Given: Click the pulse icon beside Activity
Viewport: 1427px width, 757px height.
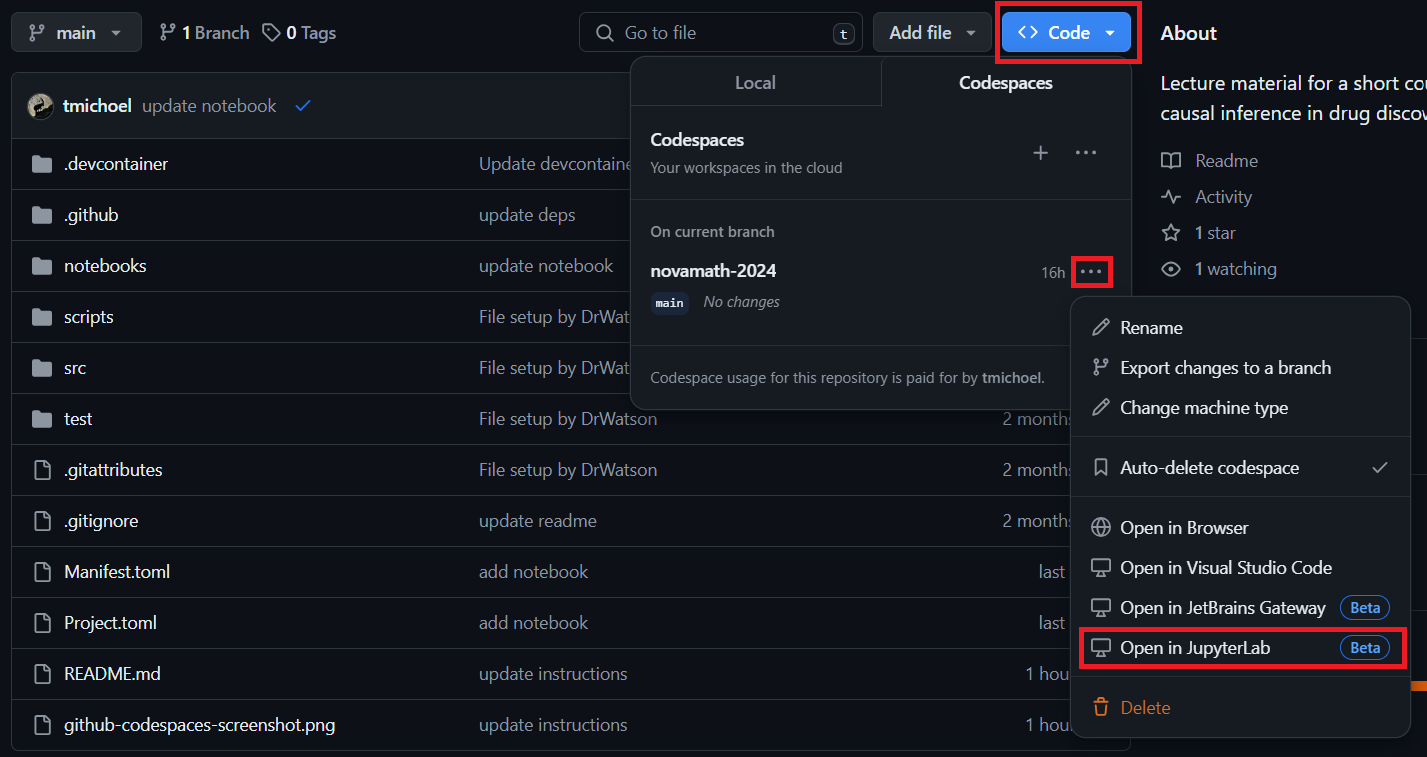Looking at the screenshot, I should coord(1171,197).
